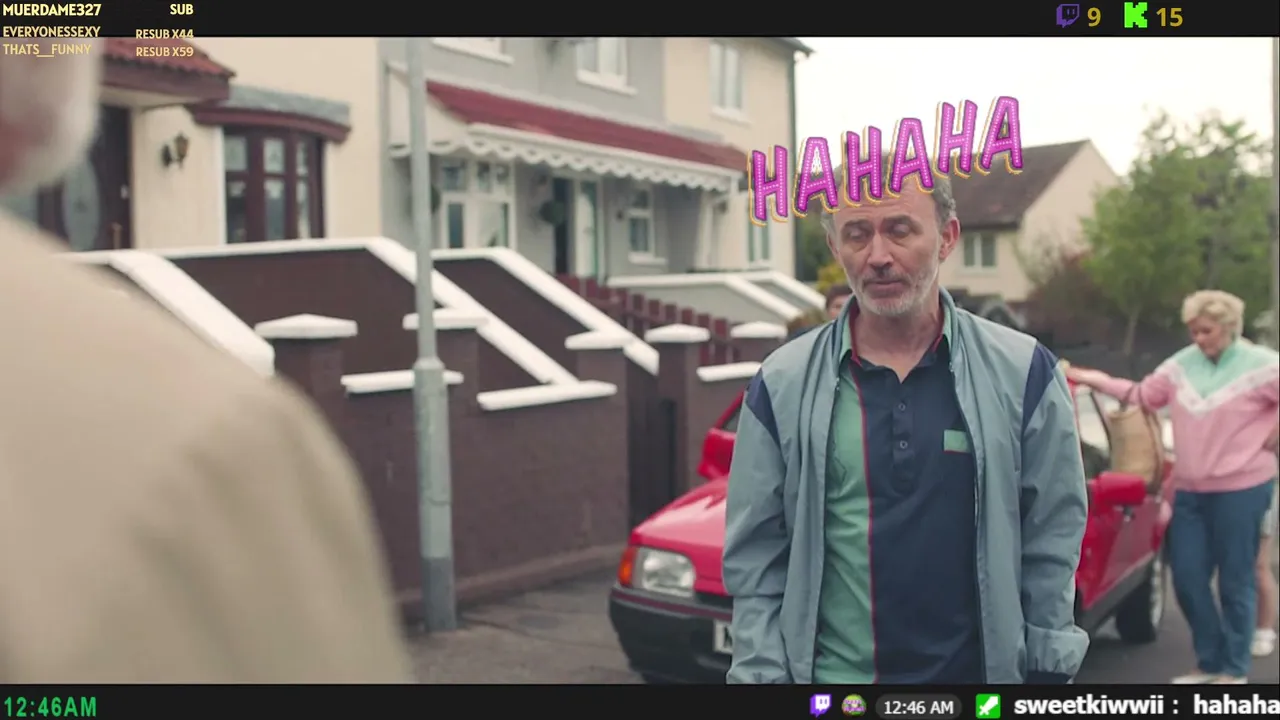Select username EVERYONESSEXY in the event list

[x=51, y=32]
